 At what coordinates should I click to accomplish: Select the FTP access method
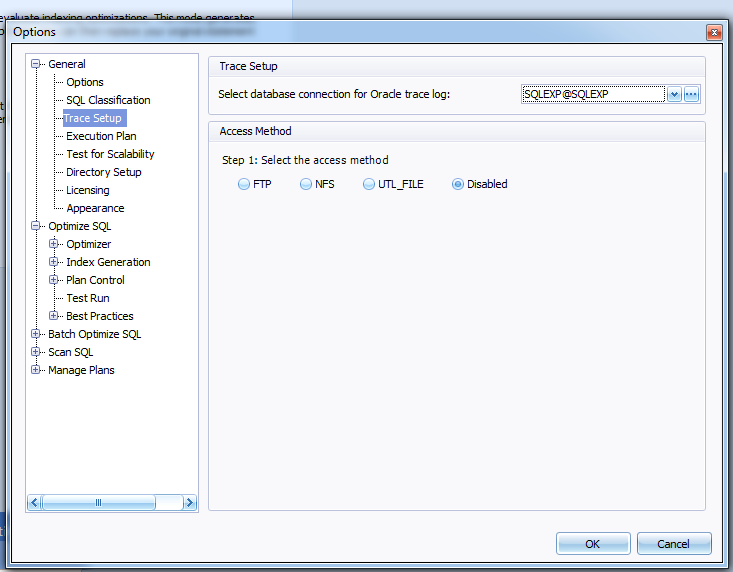click(x=244, y=184)
